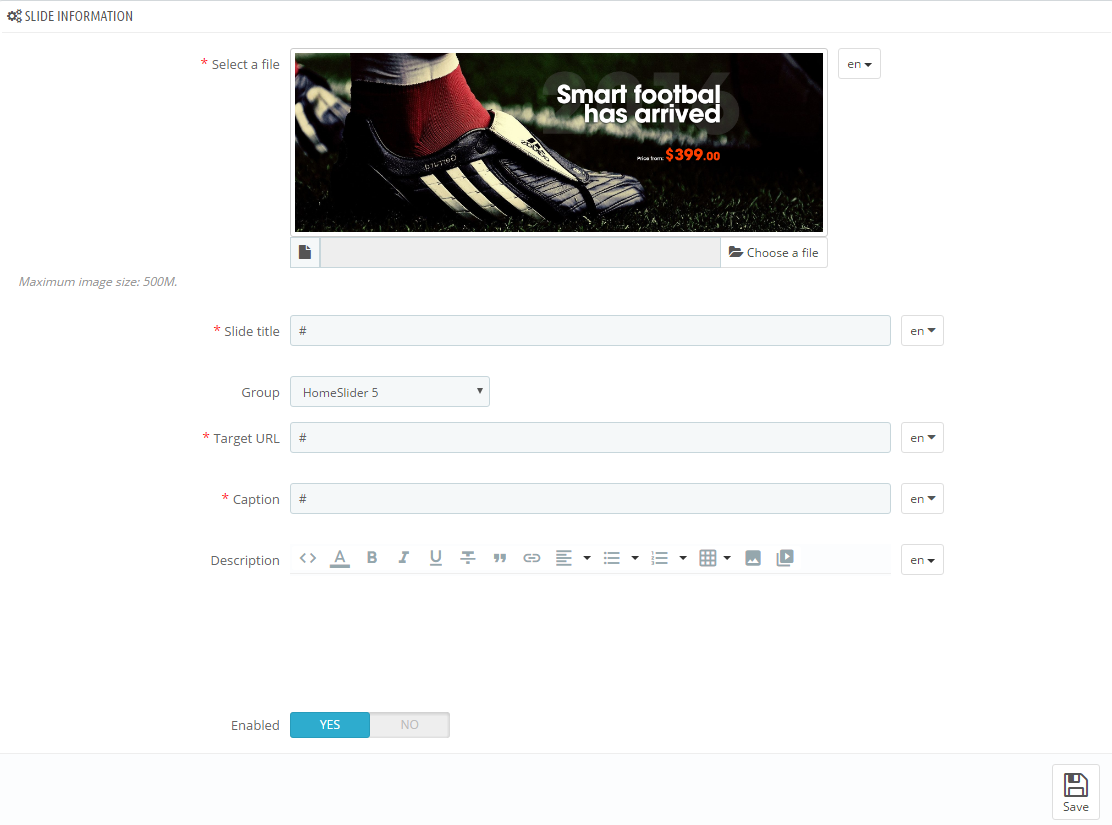This screenshot has width=1112, height=825.
Task: Click the file icon beside the upload field
Action: pos(305,253)
